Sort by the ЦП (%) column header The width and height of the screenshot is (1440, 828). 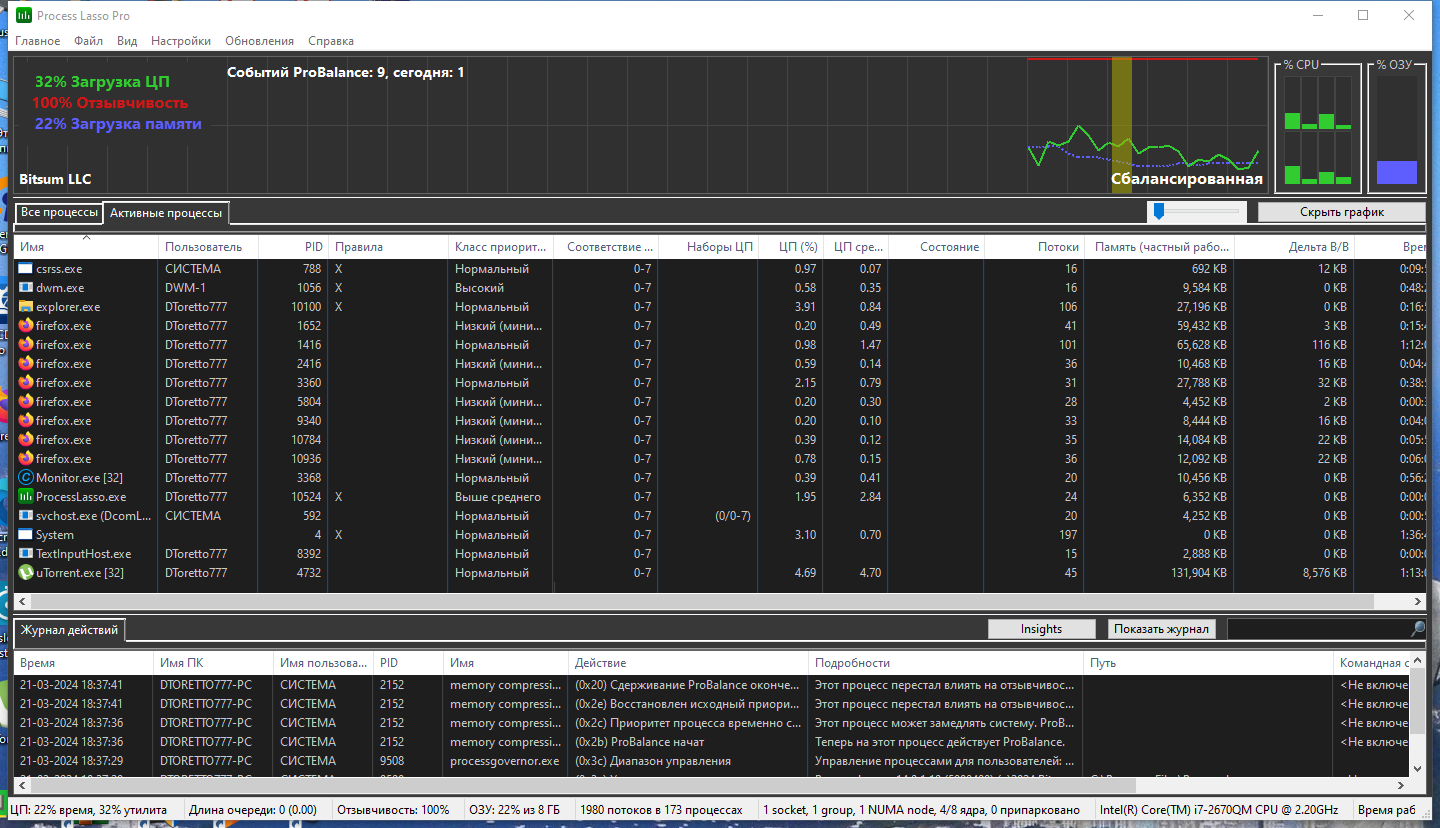(x=798, y=247)
